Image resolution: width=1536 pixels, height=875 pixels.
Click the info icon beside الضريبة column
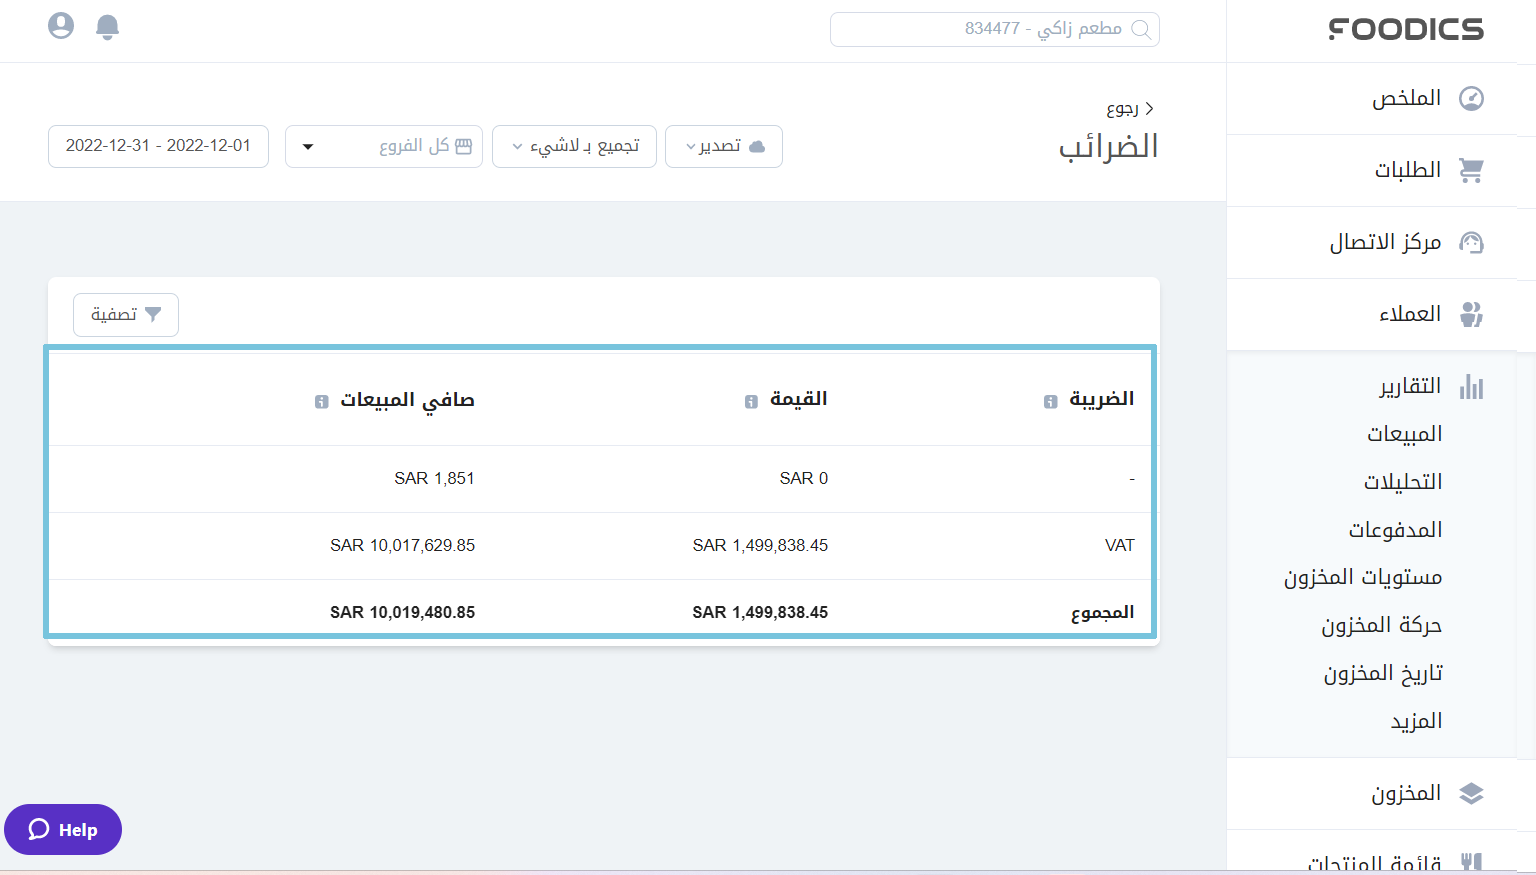(1050, 401)
